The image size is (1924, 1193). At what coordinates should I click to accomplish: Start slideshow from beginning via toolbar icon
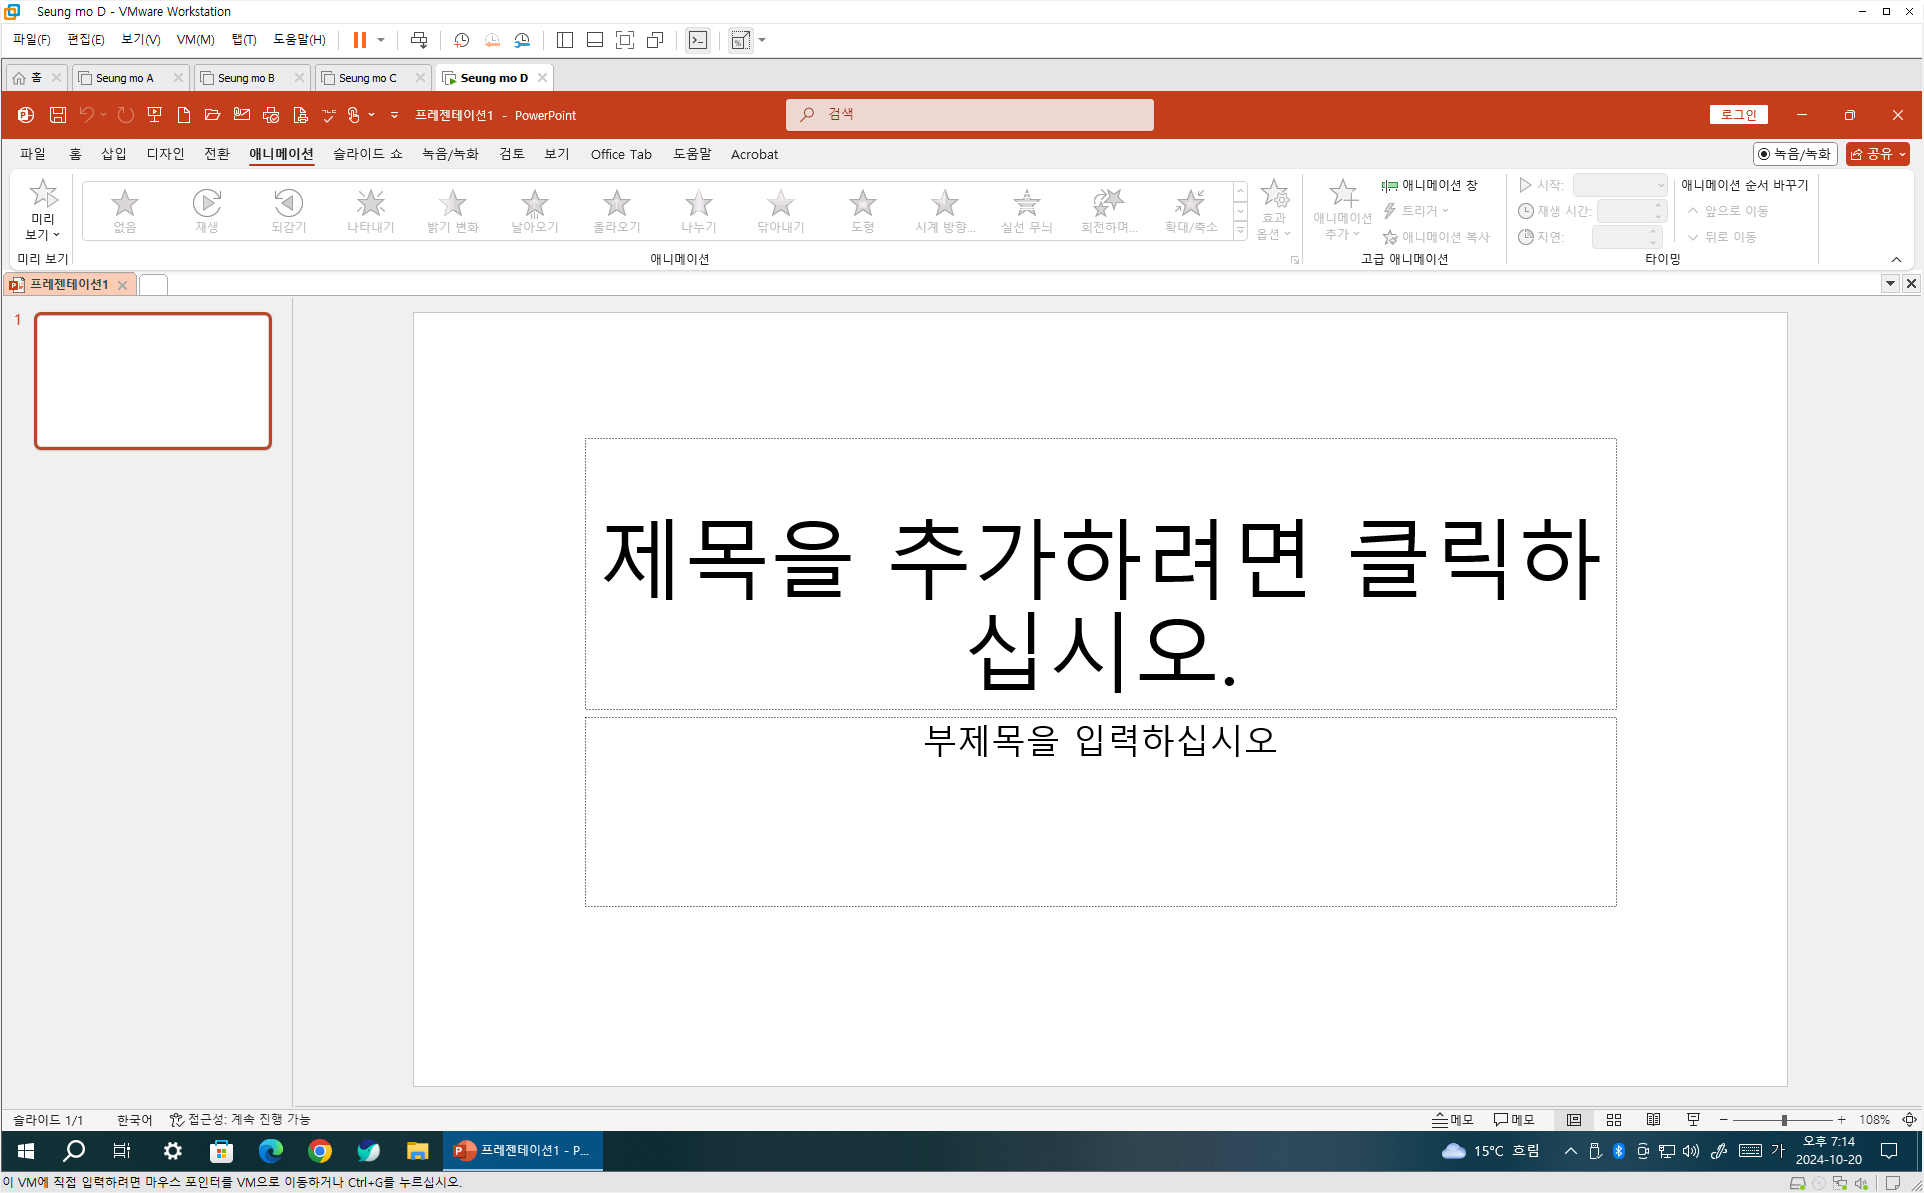(154, 115)
